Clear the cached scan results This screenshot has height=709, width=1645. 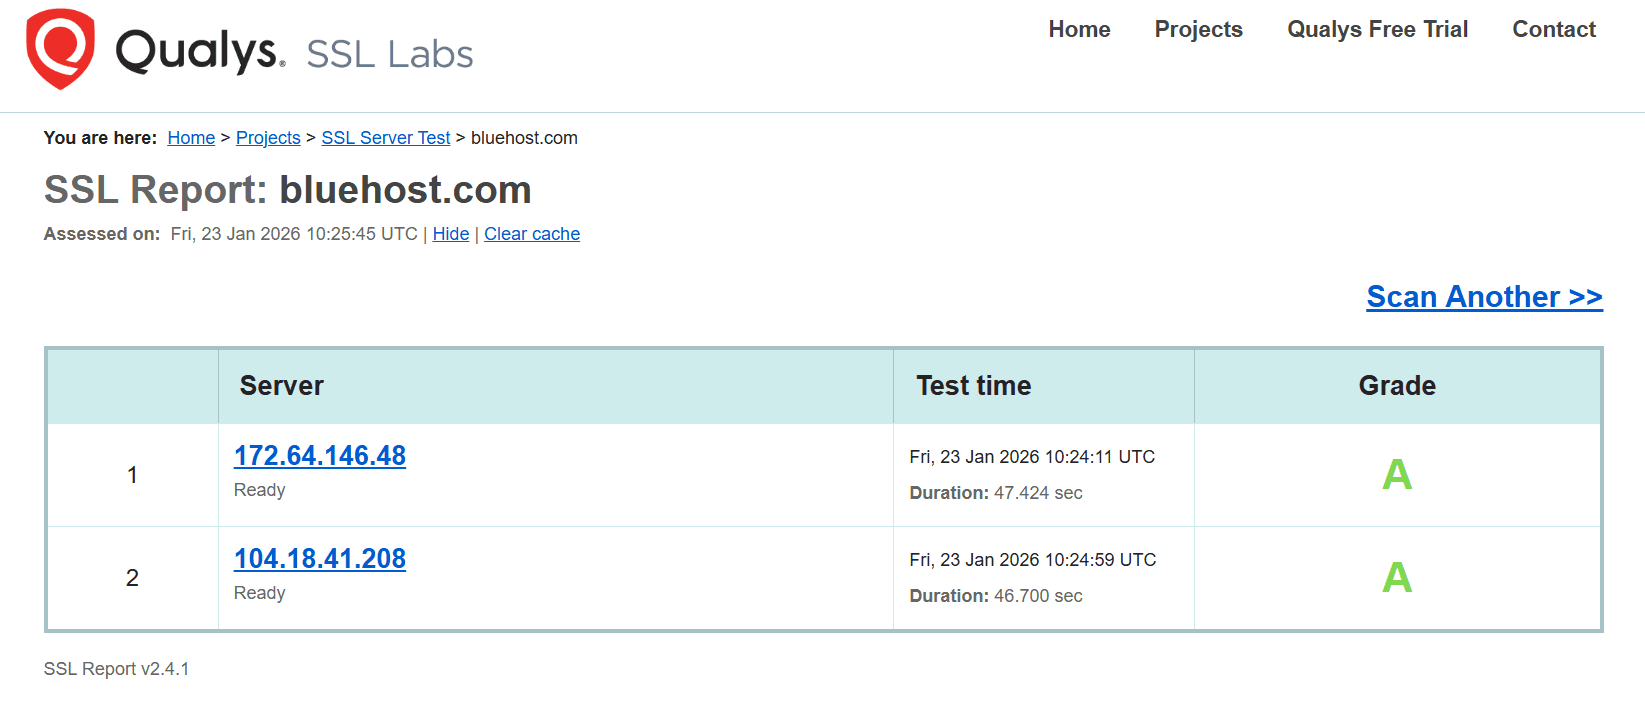[531, 233]
